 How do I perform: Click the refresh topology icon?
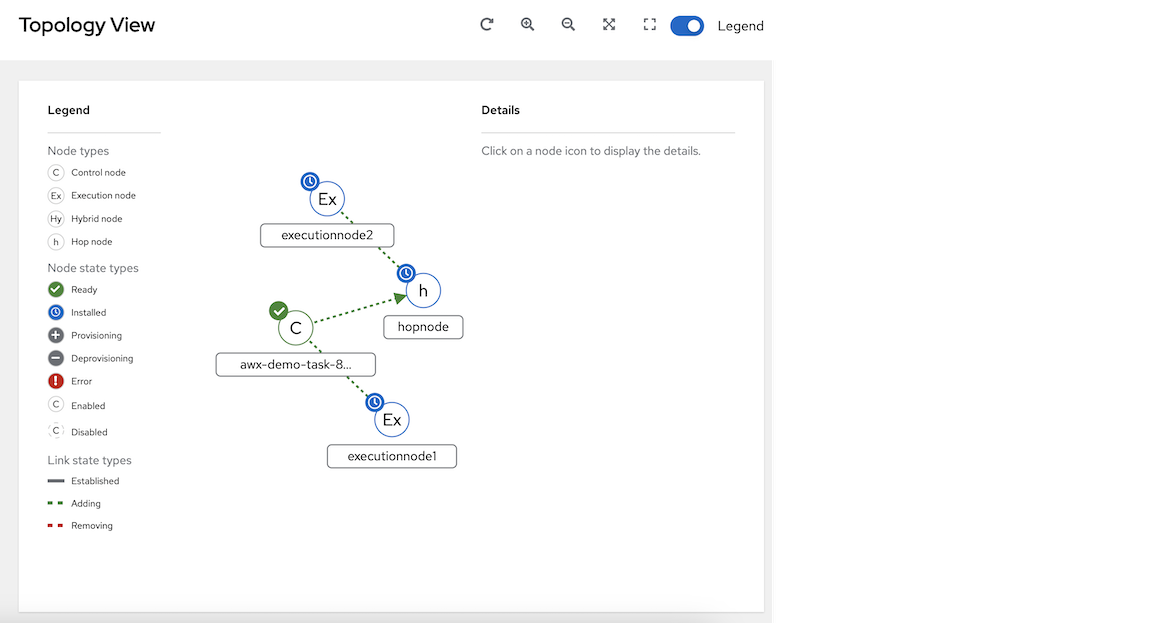[x=487, y=25]
